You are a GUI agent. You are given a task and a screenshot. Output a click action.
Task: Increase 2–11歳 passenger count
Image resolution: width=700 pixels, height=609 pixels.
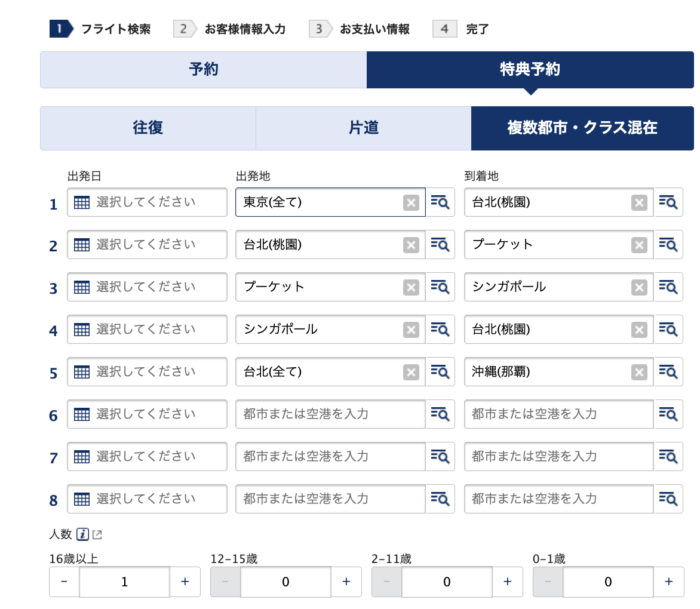pyautogui.click(x=507, y=581)
